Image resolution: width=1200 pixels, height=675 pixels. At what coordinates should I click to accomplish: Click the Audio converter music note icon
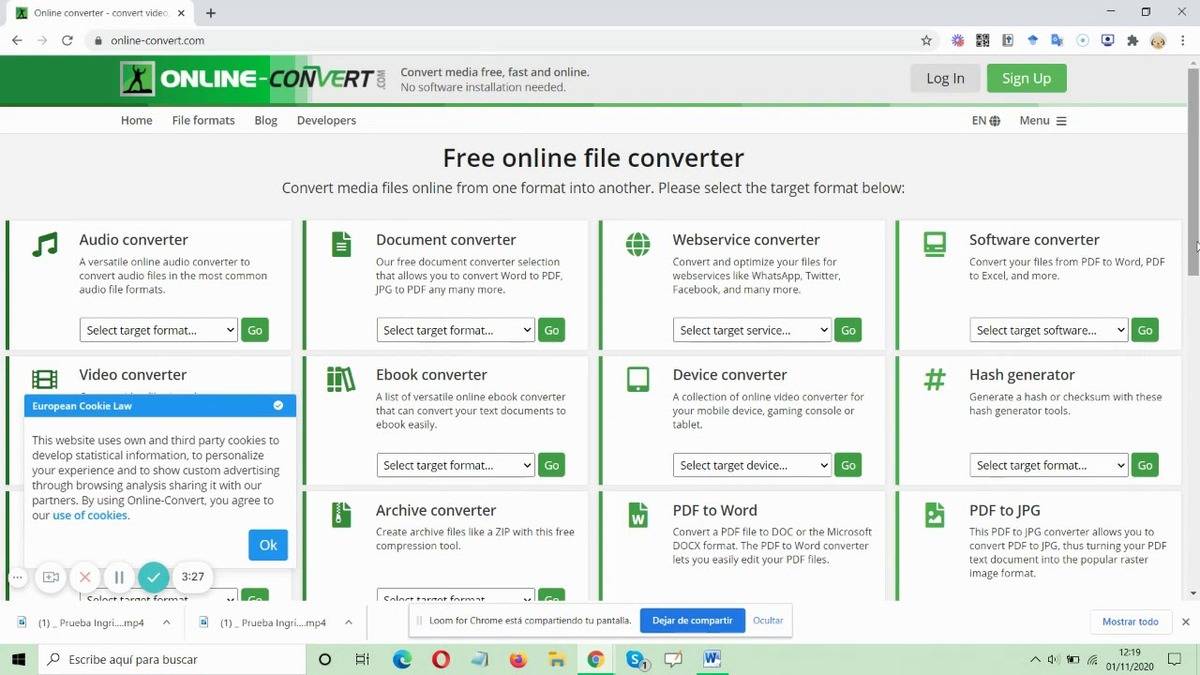point(44,244)
